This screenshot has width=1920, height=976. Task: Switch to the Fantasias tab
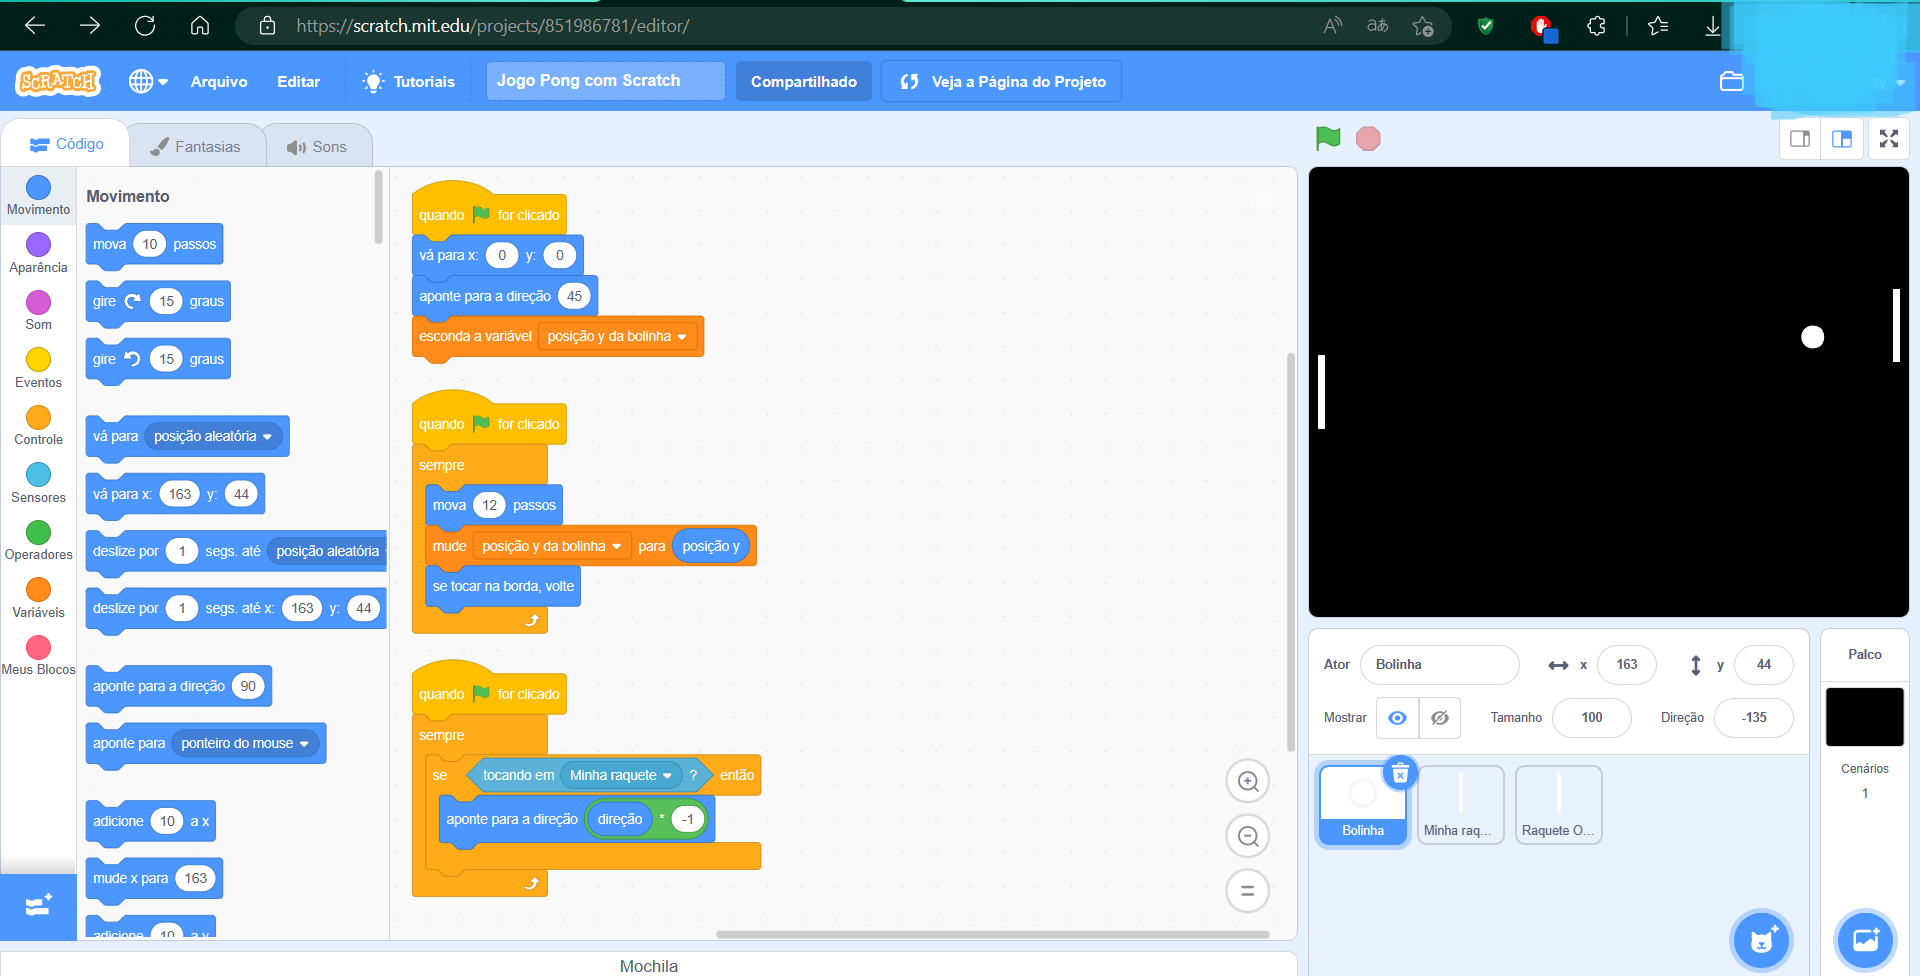coord(195,147)
